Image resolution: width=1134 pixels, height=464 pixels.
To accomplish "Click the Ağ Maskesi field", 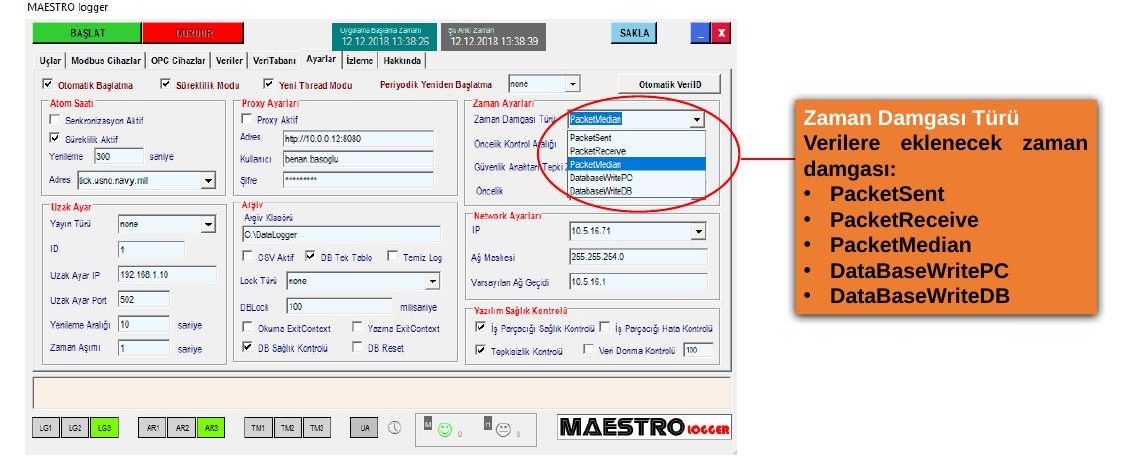I will click(639, 257).
